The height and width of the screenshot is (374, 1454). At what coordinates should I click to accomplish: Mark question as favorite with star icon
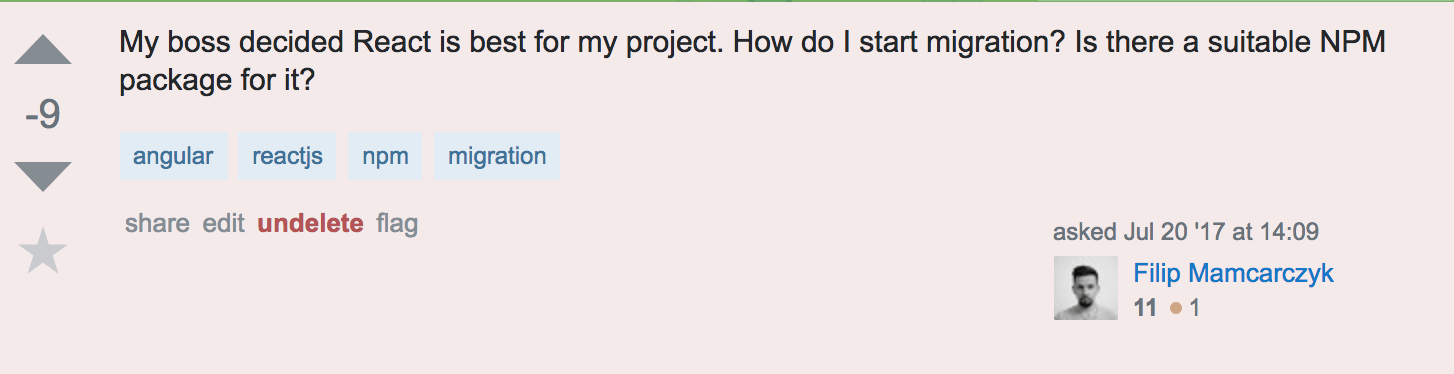[x=43, y=250]
